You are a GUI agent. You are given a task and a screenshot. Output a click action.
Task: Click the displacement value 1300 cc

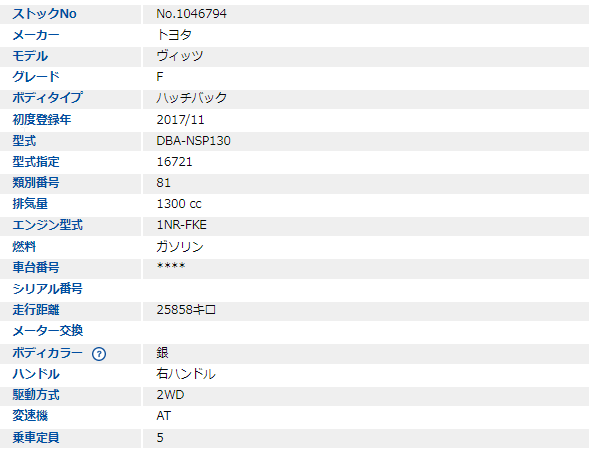[x=180, y=204]
